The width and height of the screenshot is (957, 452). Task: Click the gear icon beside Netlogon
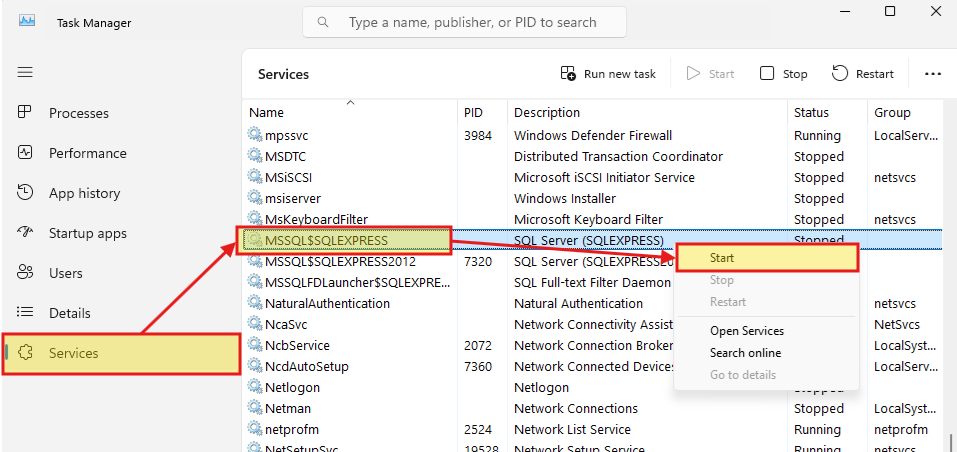click(254, 387)
